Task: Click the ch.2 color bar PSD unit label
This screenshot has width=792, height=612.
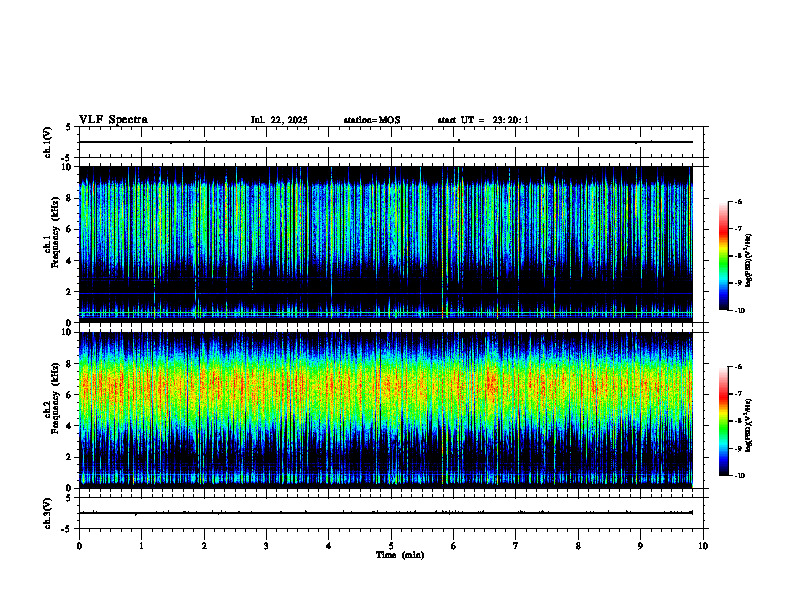Action: pyautogui.click(x=749, y=425)
